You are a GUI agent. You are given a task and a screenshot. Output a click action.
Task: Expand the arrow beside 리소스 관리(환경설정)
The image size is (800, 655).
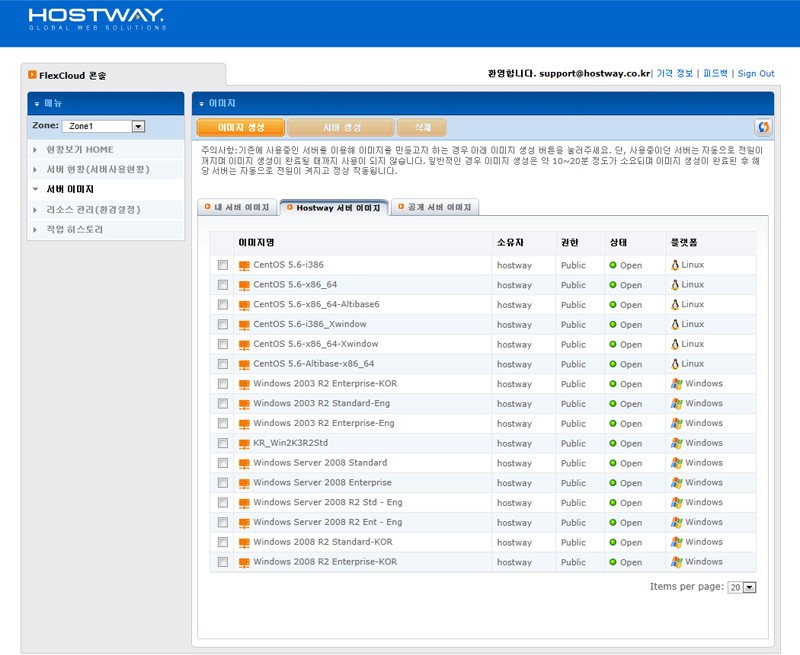[35, 210]
